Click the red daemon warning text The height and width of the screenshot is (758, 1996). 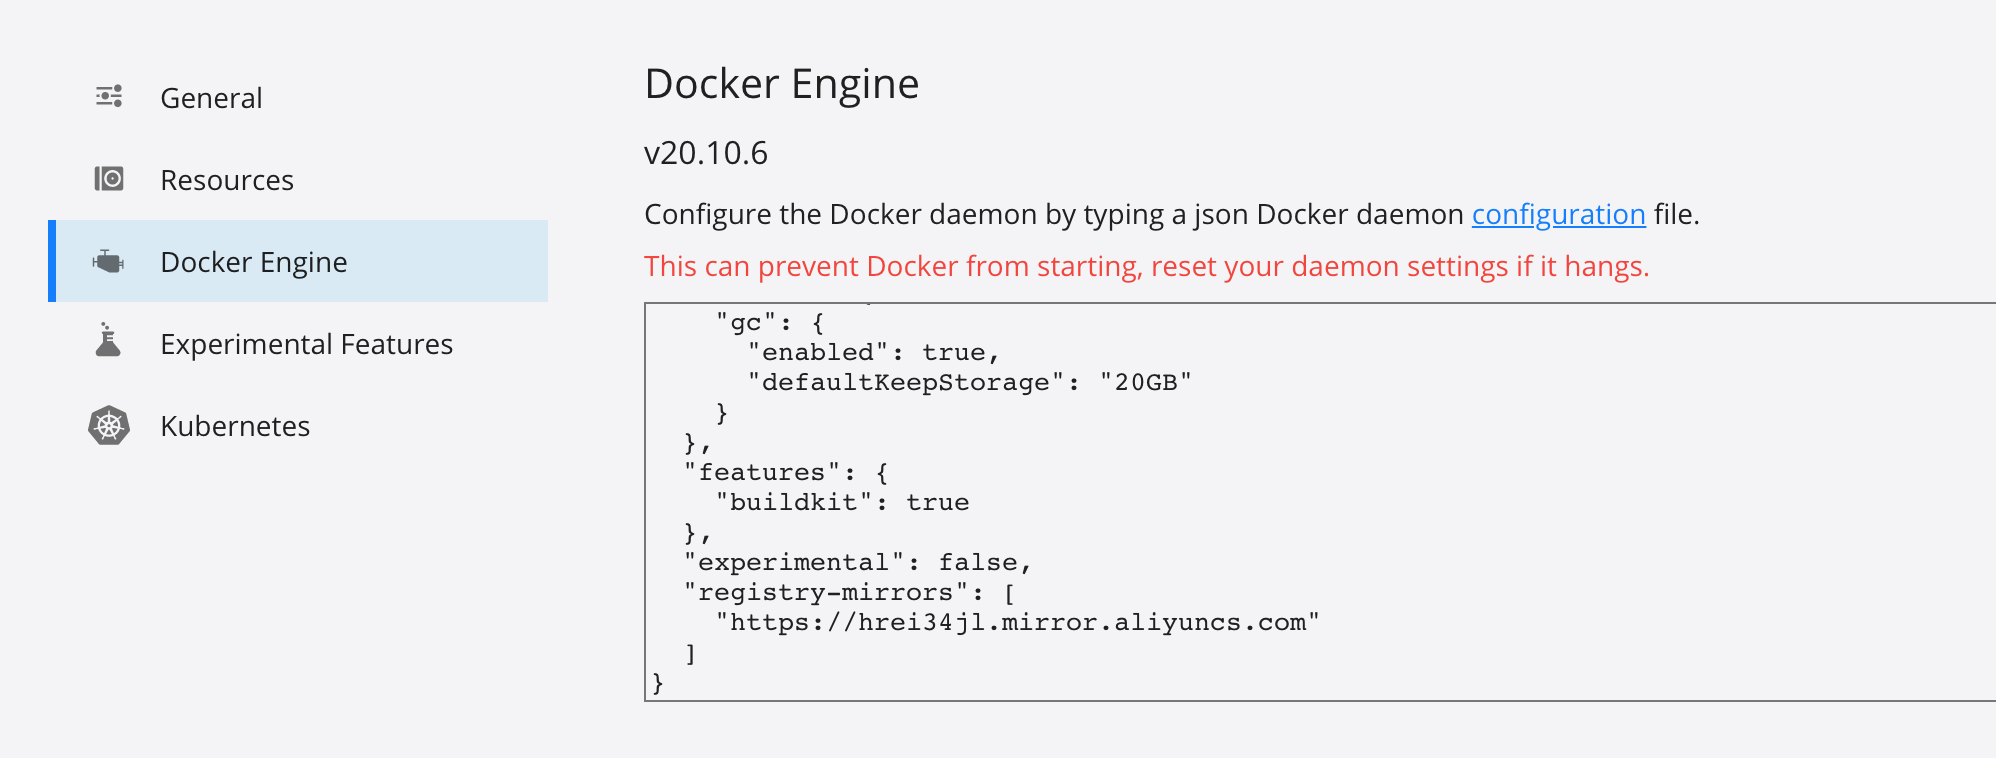[1146, 266]
